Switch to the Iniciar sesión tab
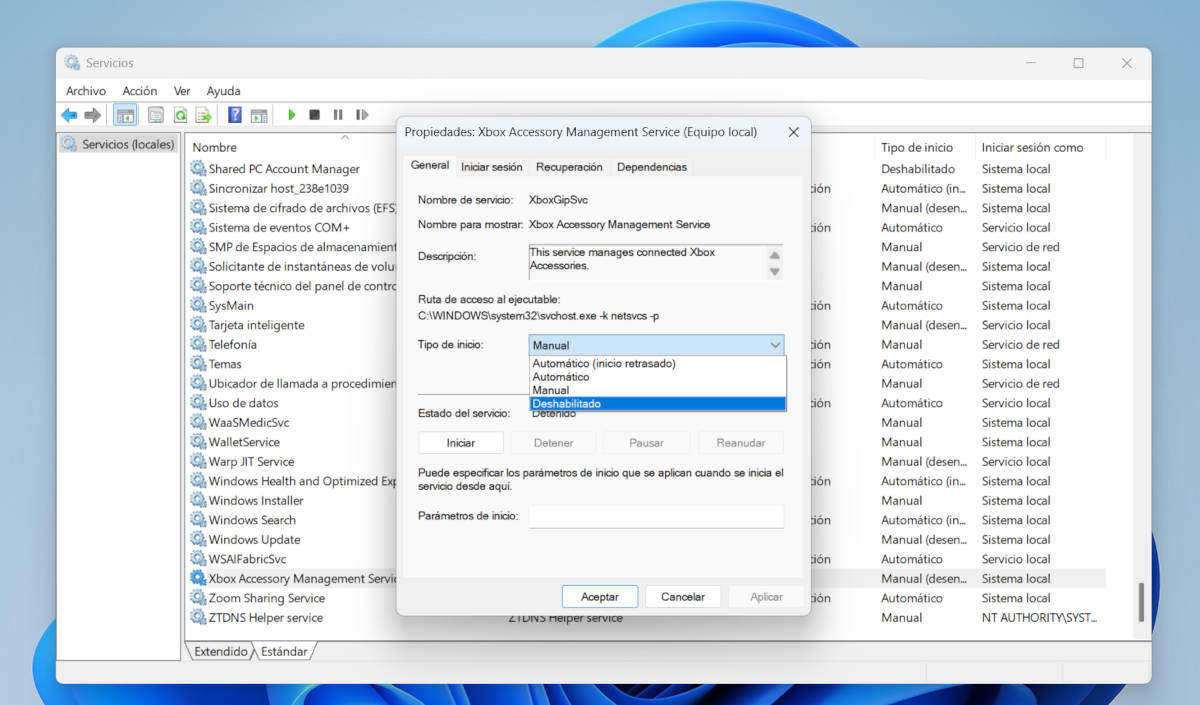 492,167
